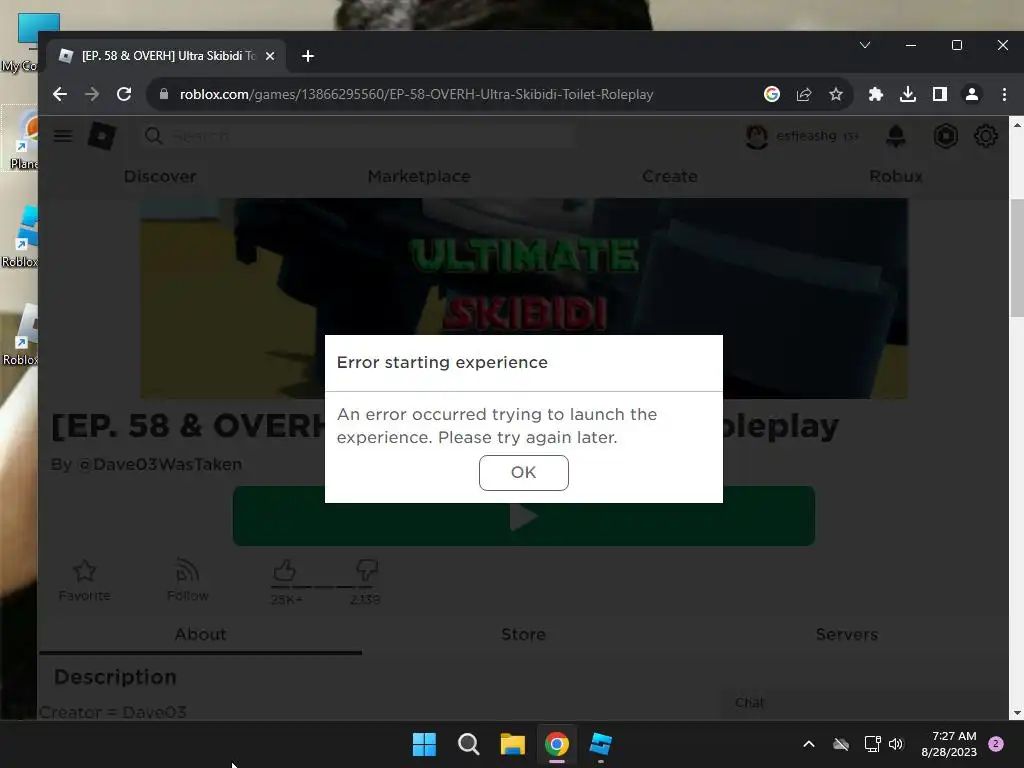Image resolution: width=1024 pixels, height=768 pixels.
Task: Close the Ultra Skibidi tab
Action: tap(270, 56)
